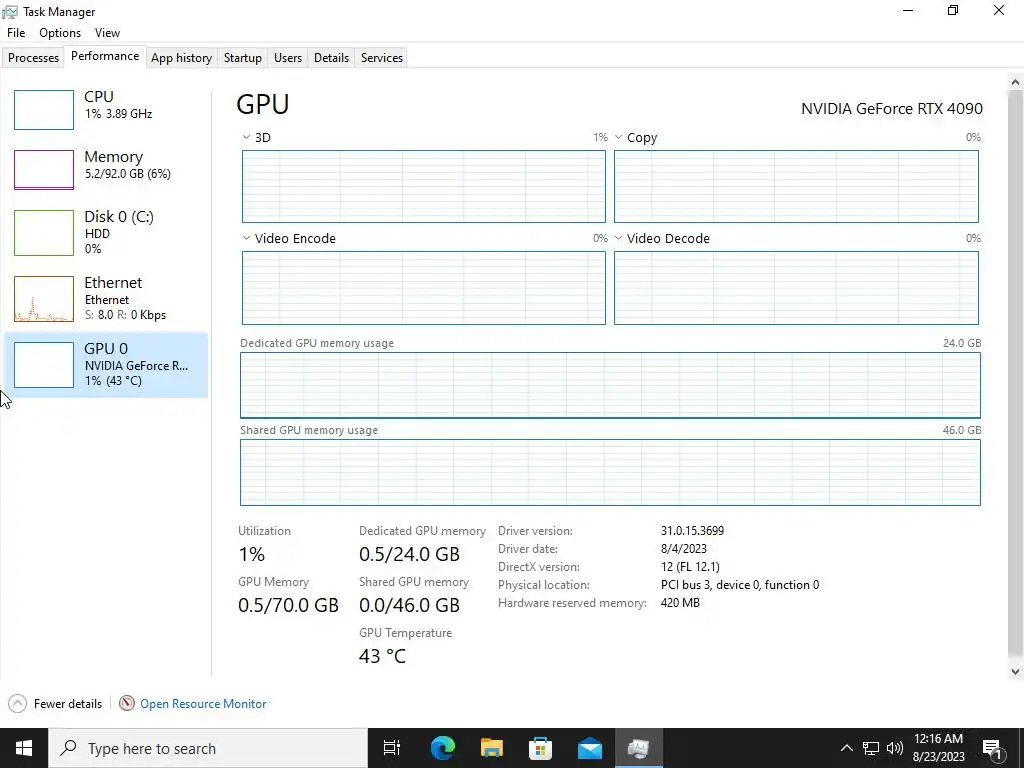Click the scrollbar down arrow

click(1015, 671)
